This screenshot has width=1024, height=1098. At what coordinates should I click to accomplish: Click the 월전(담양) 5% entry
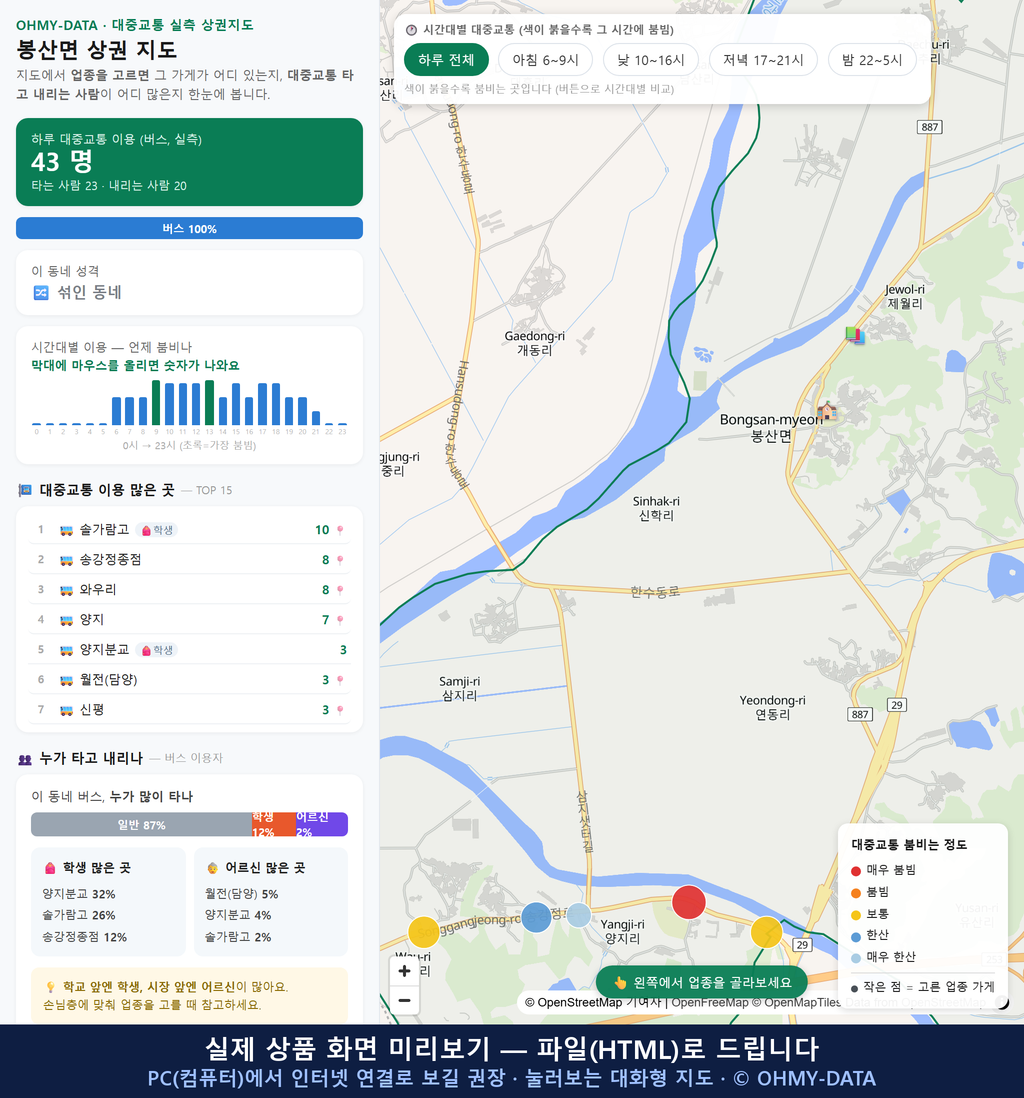(x=241, y=894)
